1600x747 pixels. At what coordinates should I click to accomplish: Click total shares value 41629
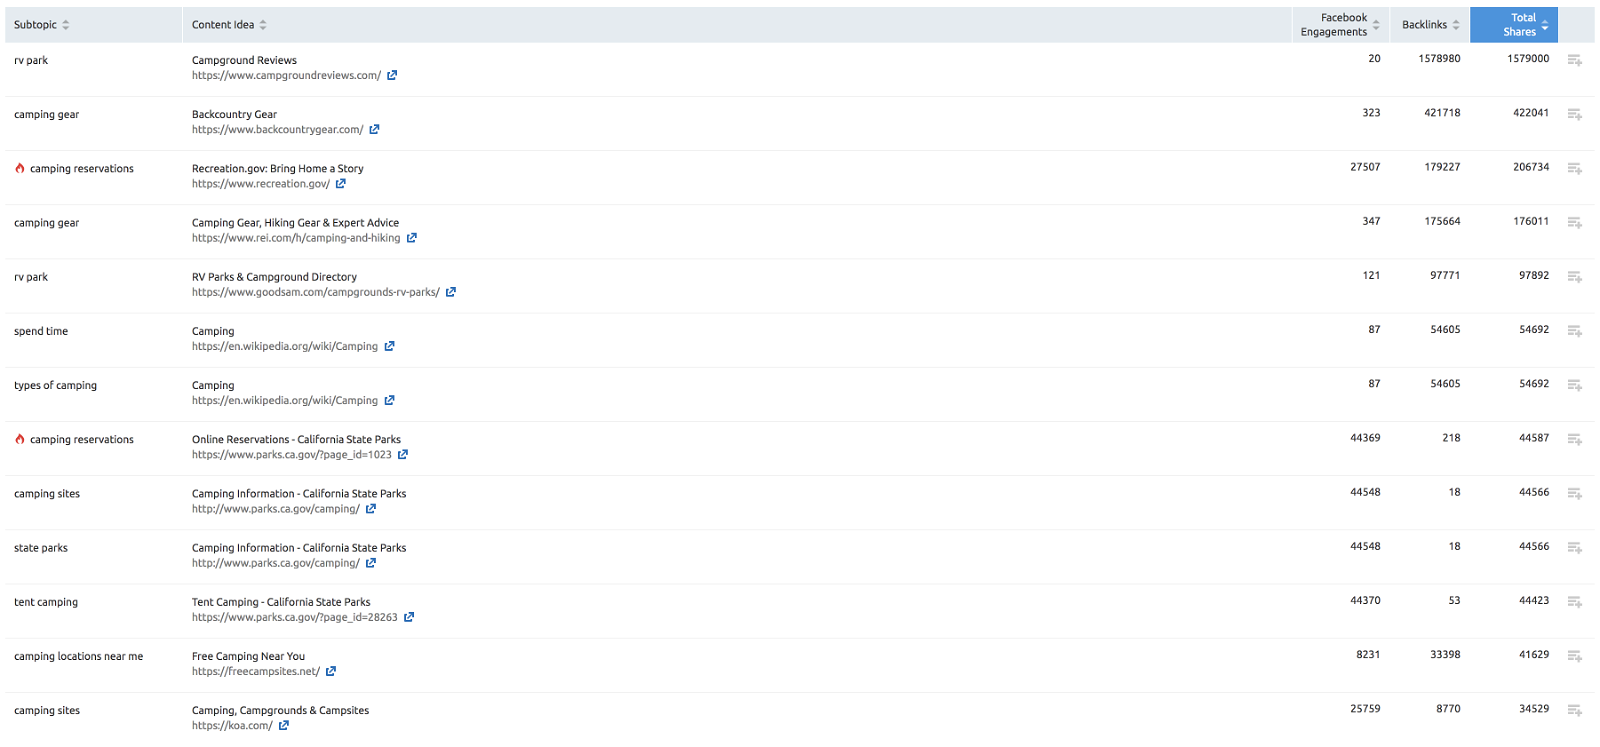(x=1534, y=654)
